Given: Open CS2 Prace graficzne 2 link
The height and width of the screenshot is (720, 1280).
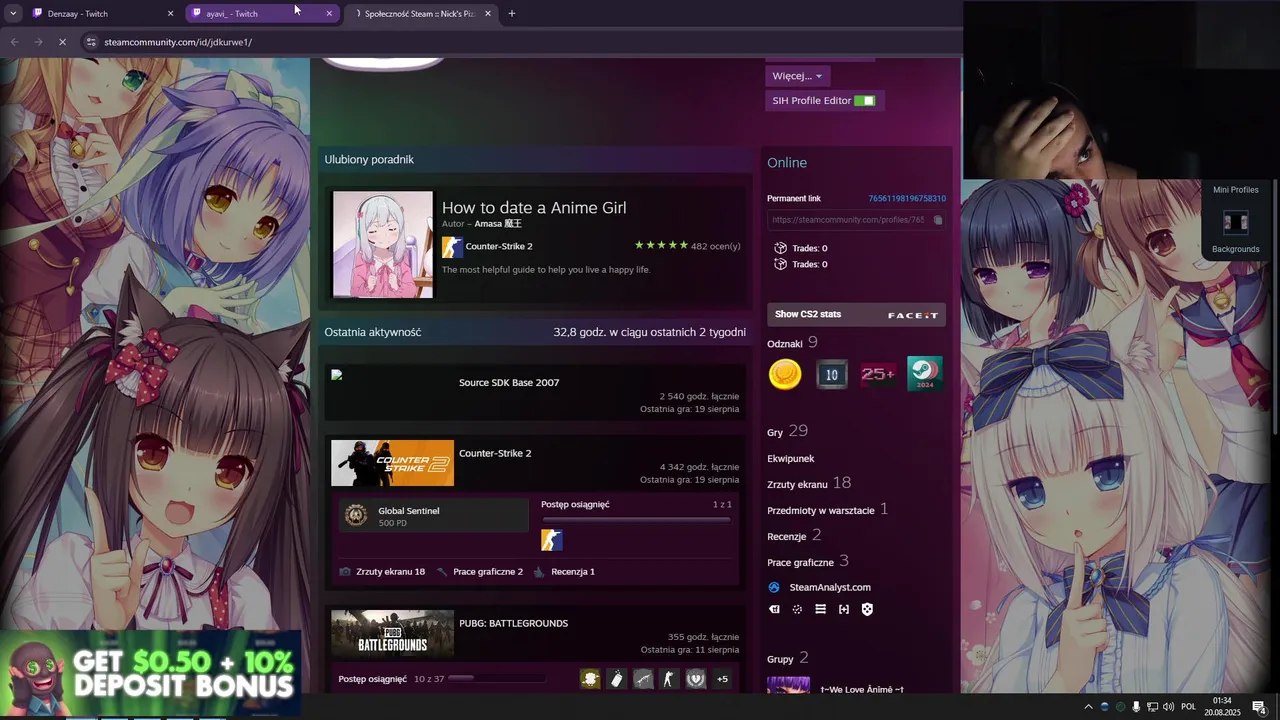Looking at the screenshot, I should [488, 572].
